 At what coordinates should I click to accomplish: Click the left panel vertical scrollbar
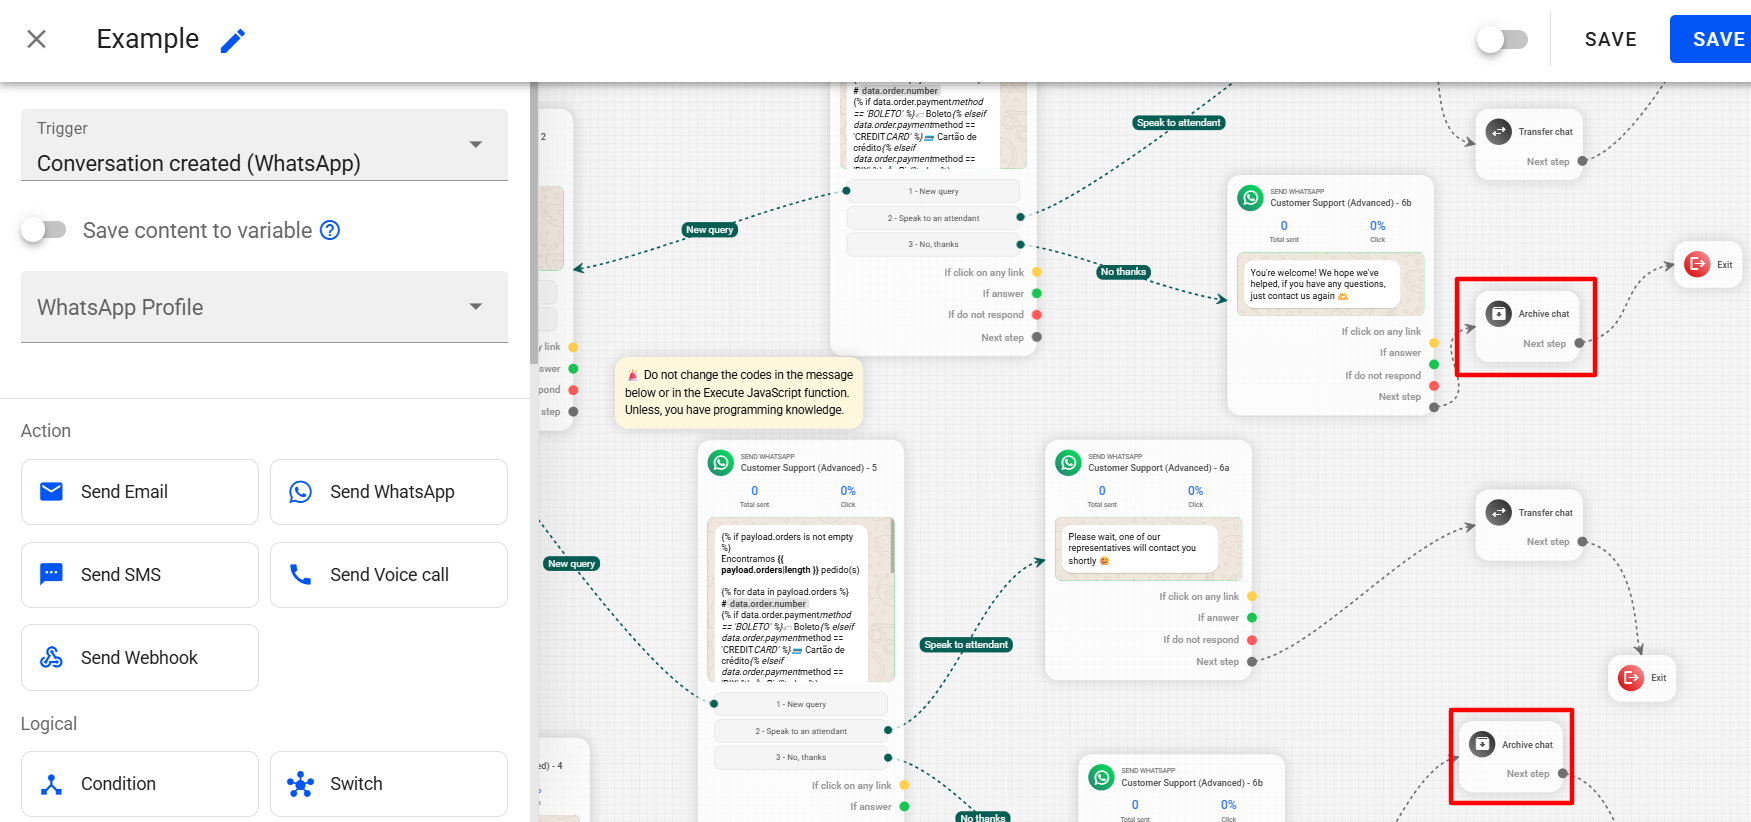pos(534,220)
